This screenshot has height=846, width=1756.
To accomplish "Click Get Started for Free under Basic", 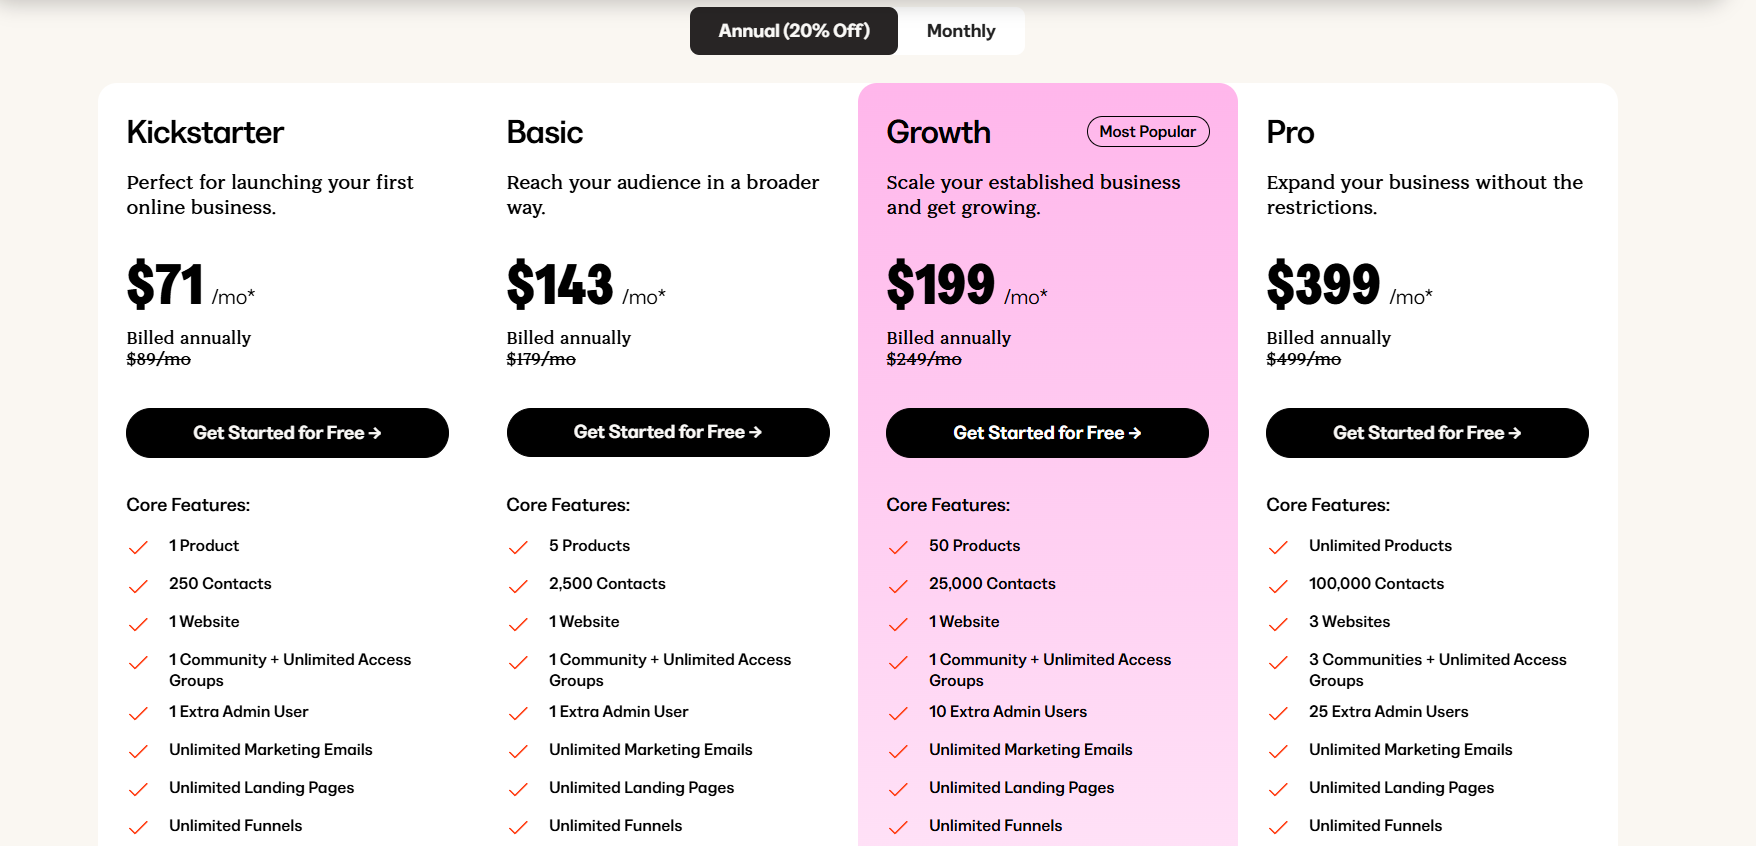I will click(668, 432).
